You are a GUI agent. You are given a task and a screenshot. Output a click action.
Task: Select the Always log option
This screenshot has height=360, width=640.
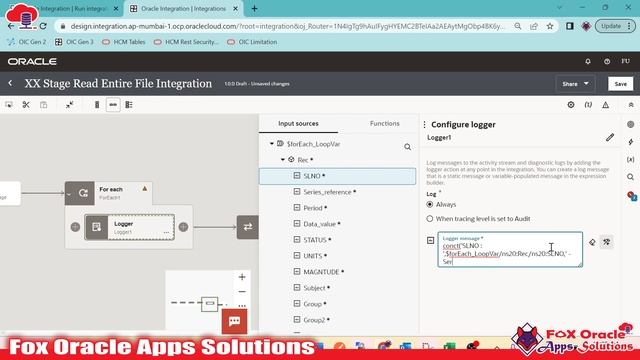(x=430, y=204)
